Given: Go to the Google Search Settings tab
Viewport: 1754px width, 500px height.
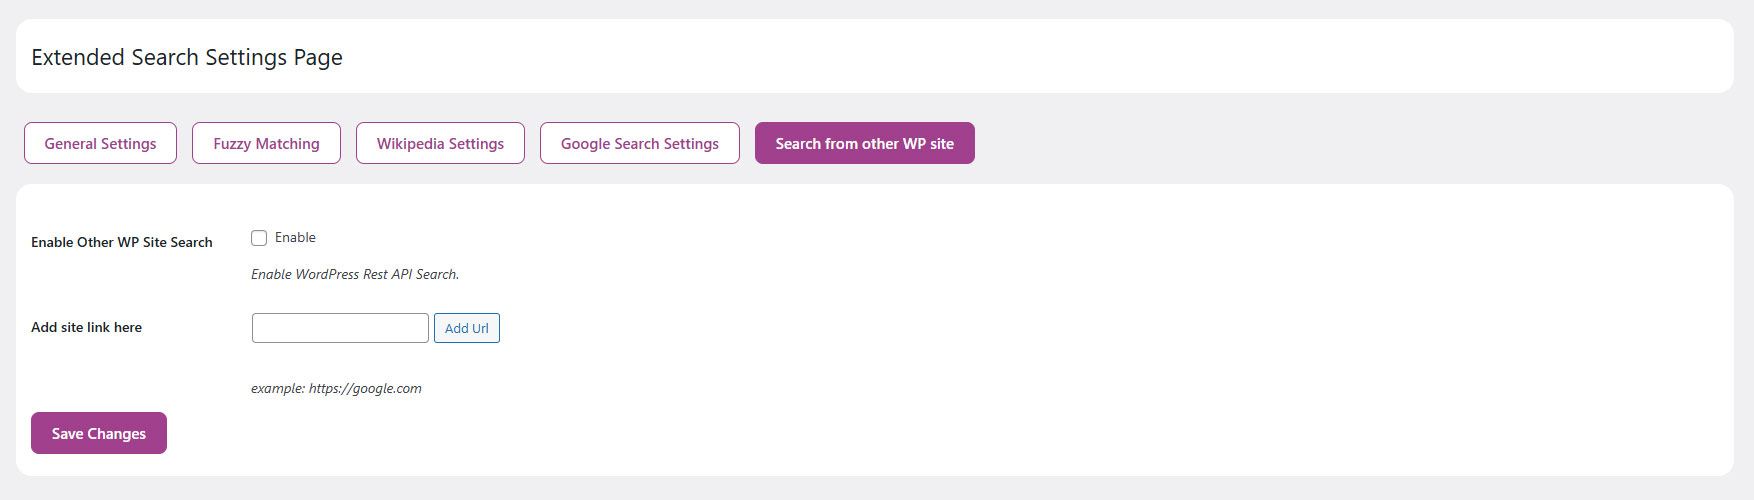Looking at the screenshot, I should pyautogui.click(x=639, y=143).
